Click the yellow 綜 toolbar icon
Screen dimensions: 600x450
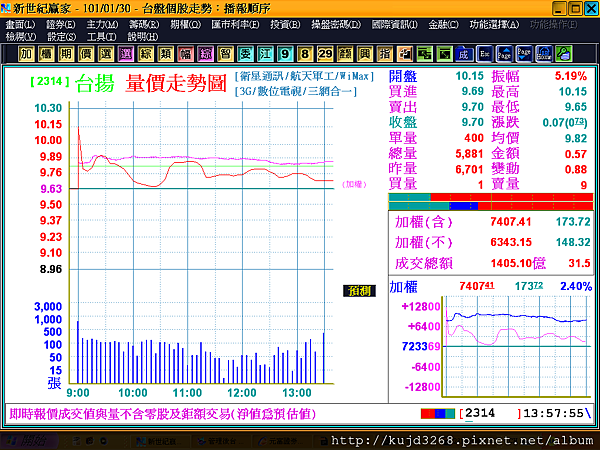point(145,54)
